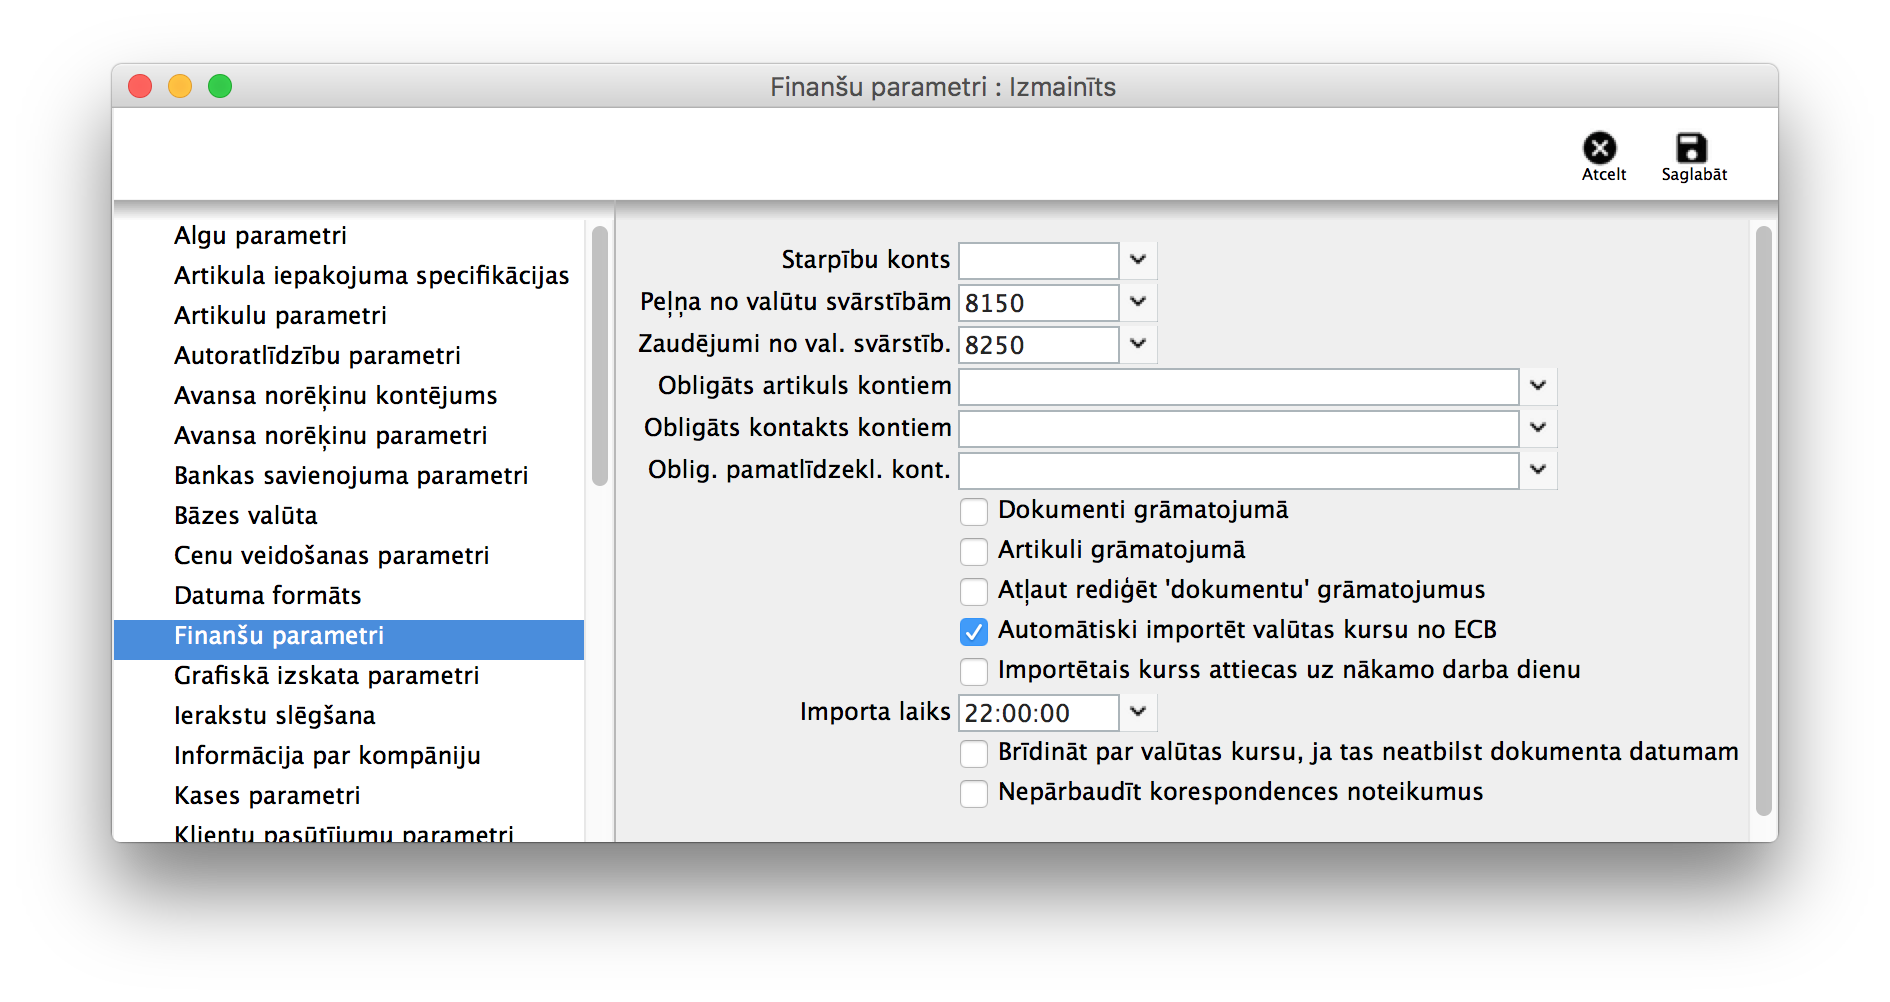Click the sidebar list vertical scrollbar
Screen dimensions: 1890x1002
[599, 356]
